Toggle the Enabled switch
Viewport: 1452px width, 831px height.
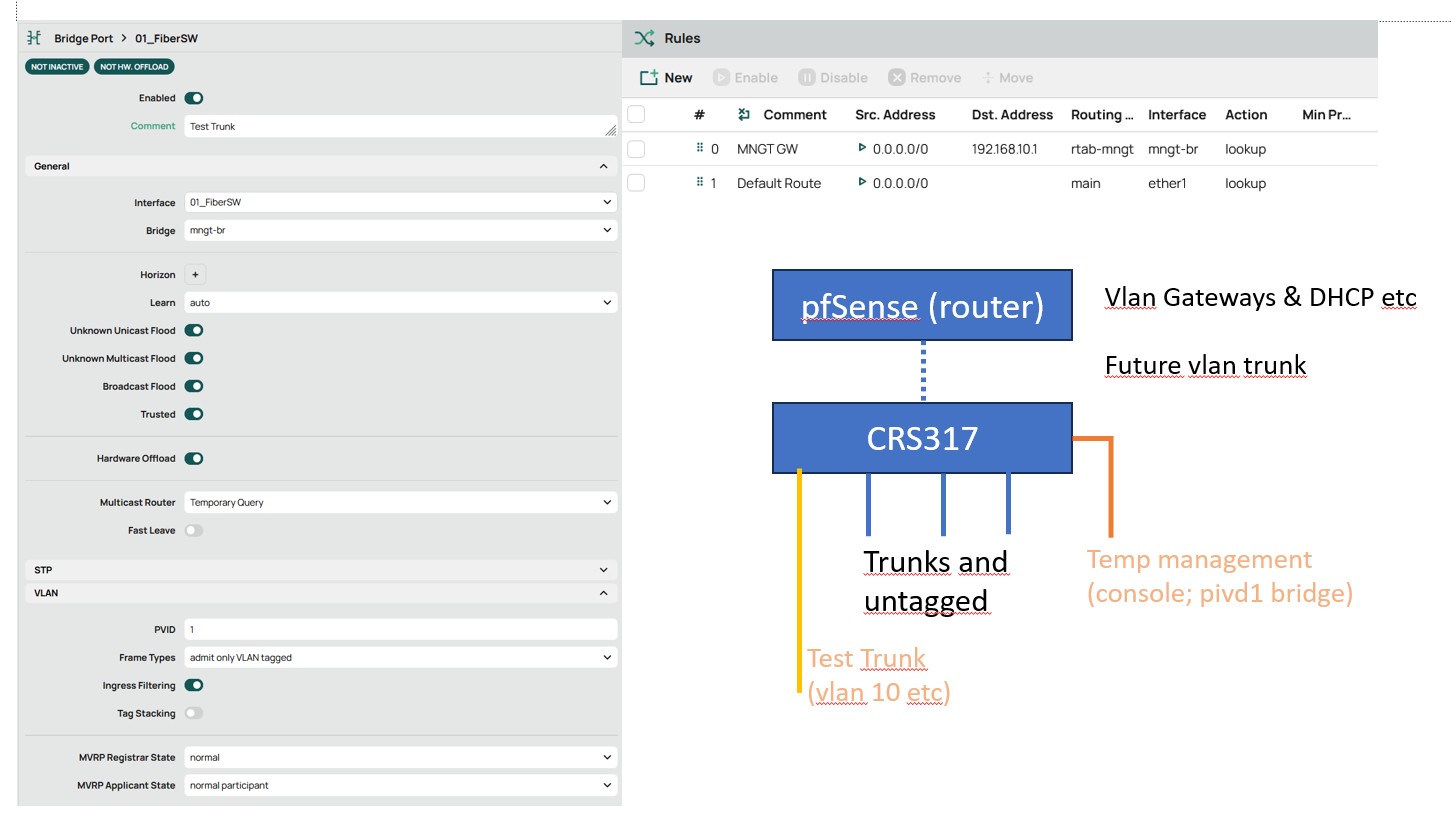click(x=194, y=98)
